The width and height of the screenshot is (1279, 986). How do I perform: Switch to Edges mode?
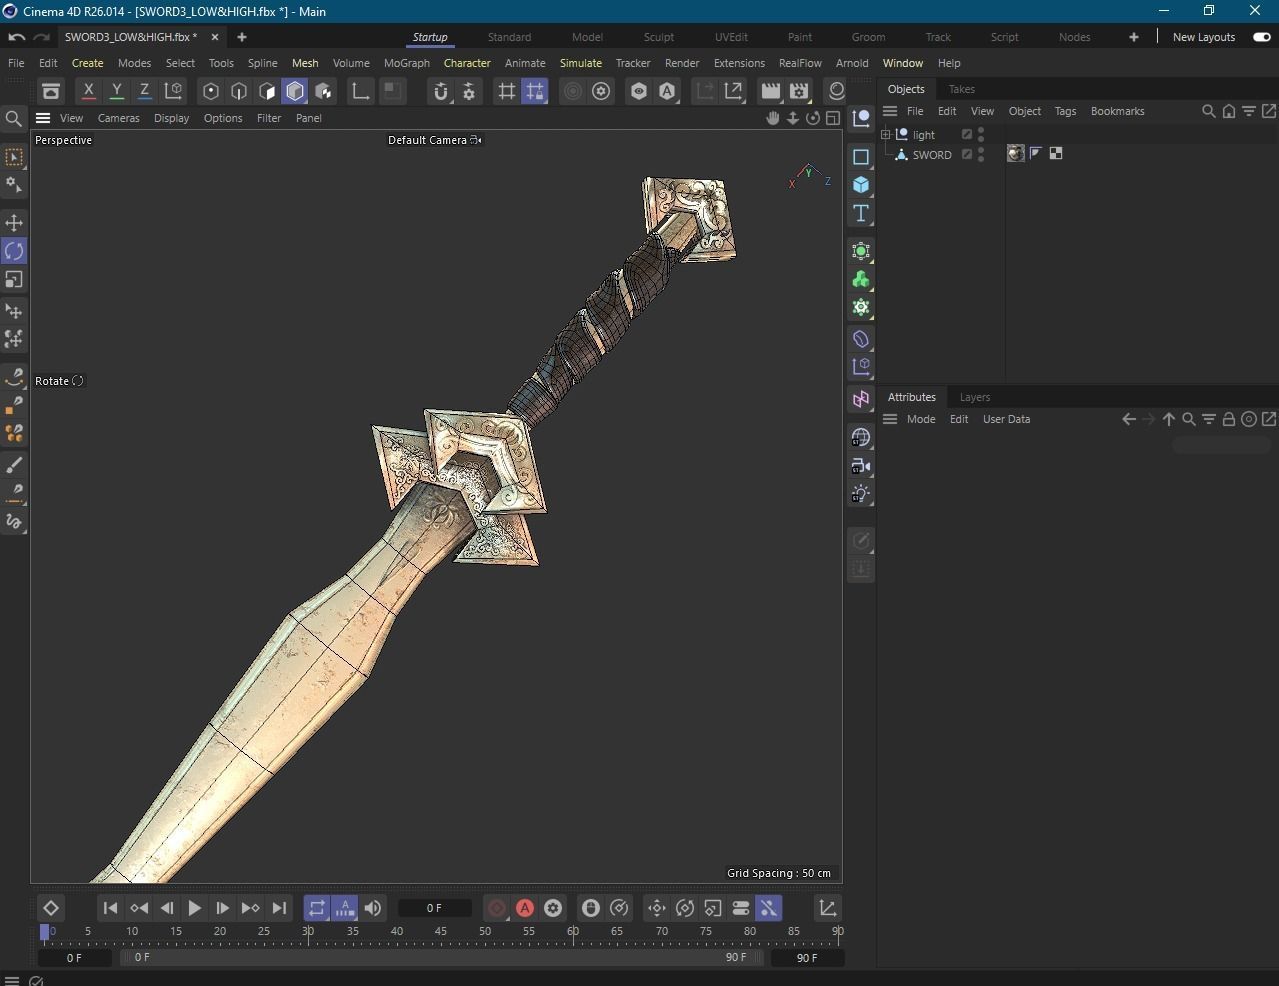click(238, 91)
